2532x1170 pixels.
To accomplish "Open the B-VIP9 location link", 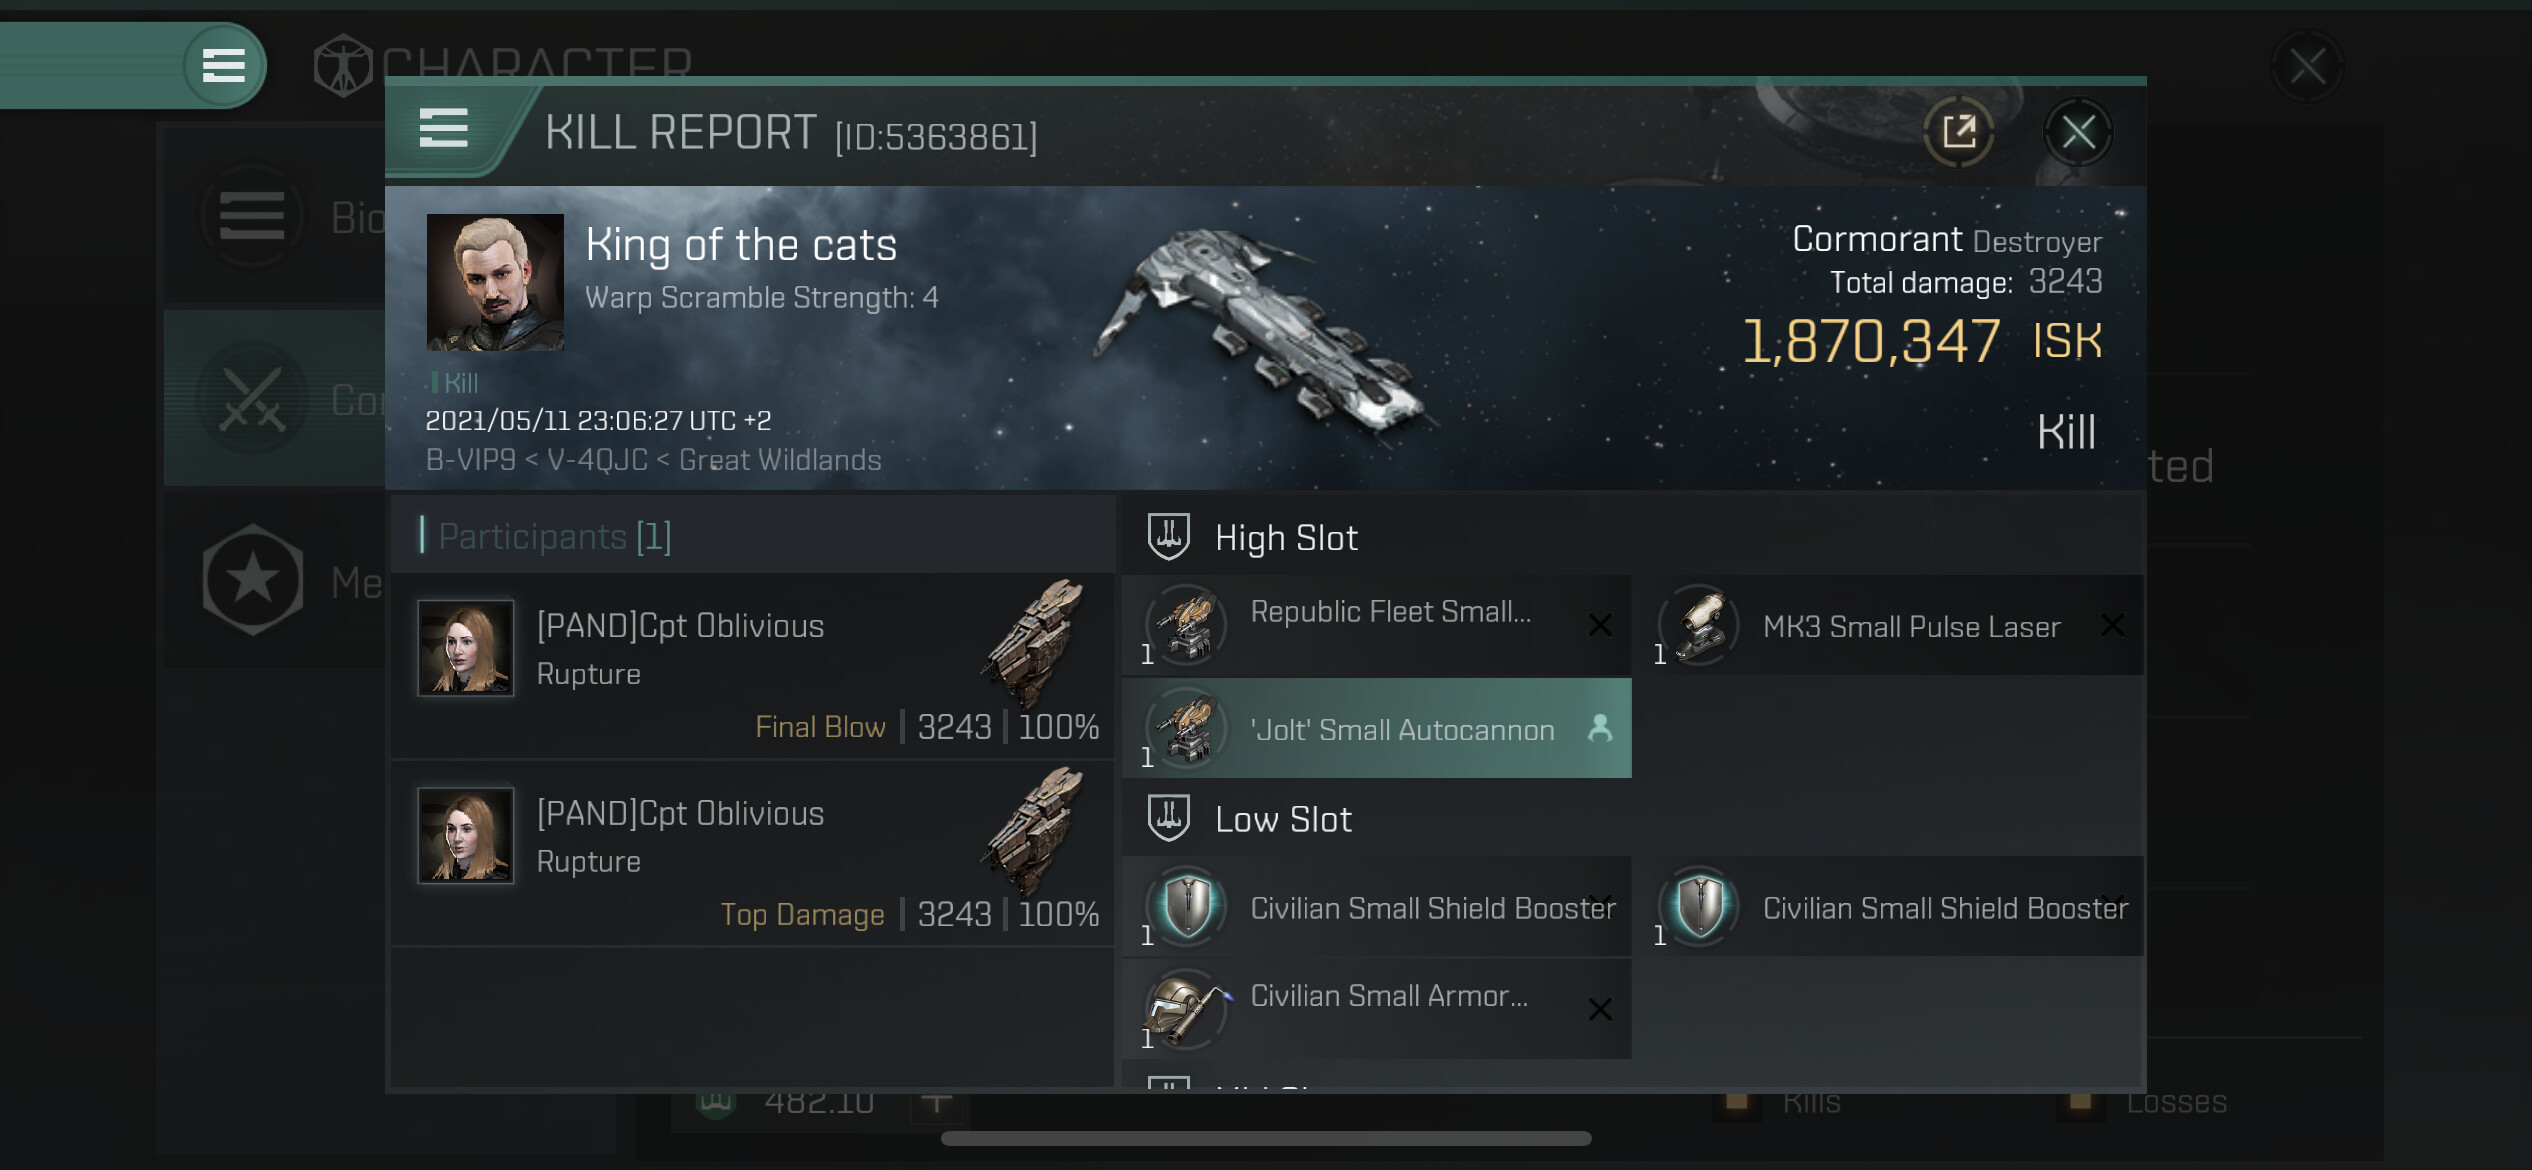I will (x=470, y=460).
